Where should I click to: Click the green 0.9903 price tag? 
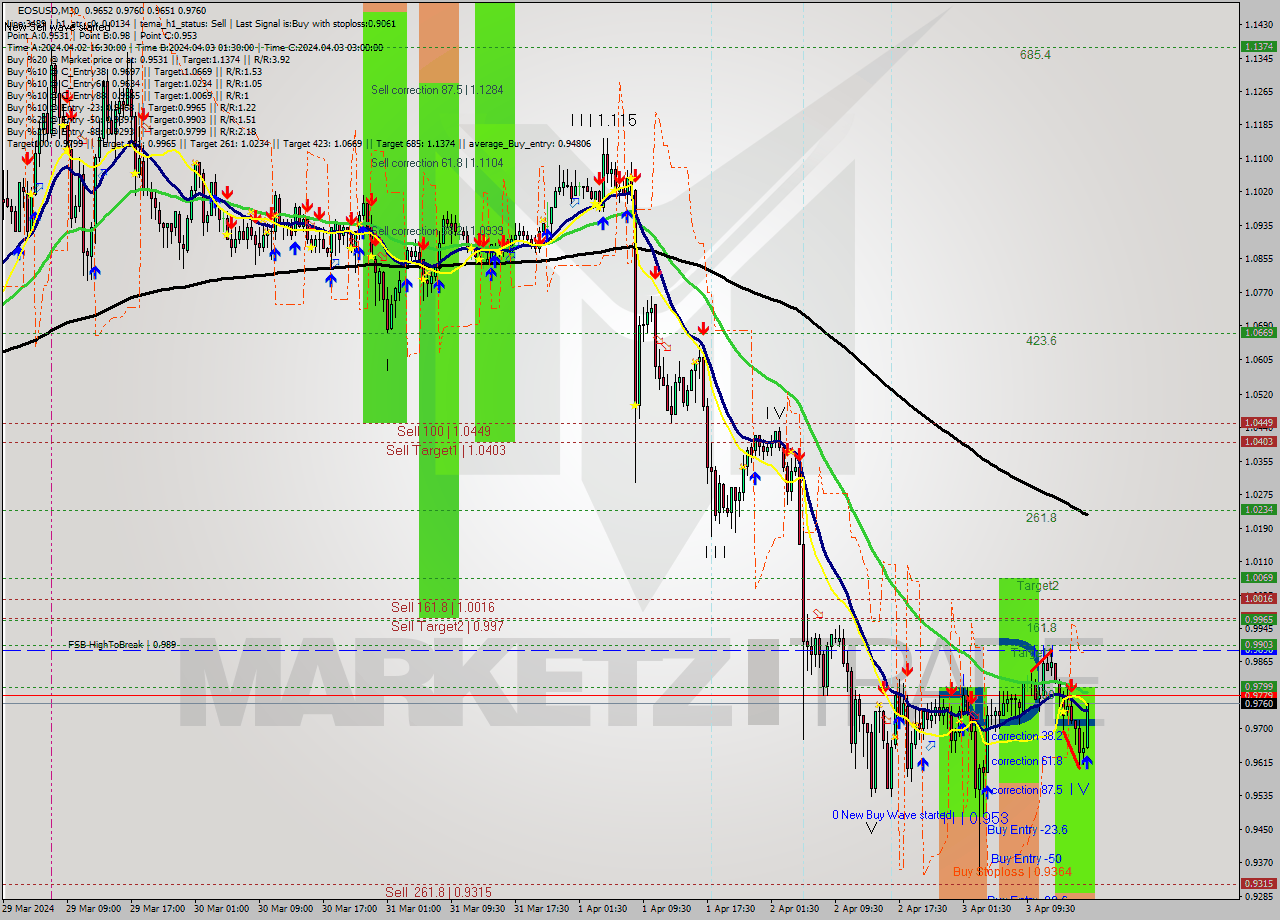click(x=1257, y=645)
